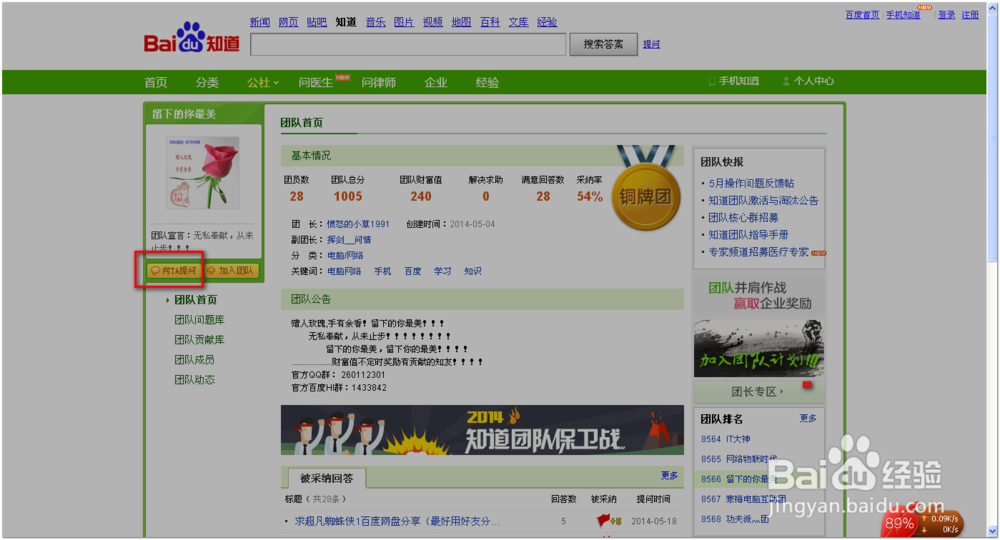1000x540 pixels.
Task: Click the red flag icon in adopted answer row
Action: tap(604, 521)
